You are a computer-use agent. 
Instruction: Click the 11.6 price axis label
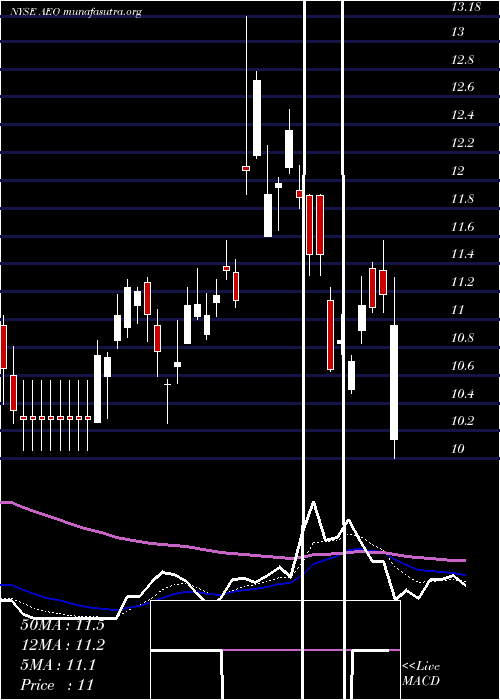pos(462,227)
